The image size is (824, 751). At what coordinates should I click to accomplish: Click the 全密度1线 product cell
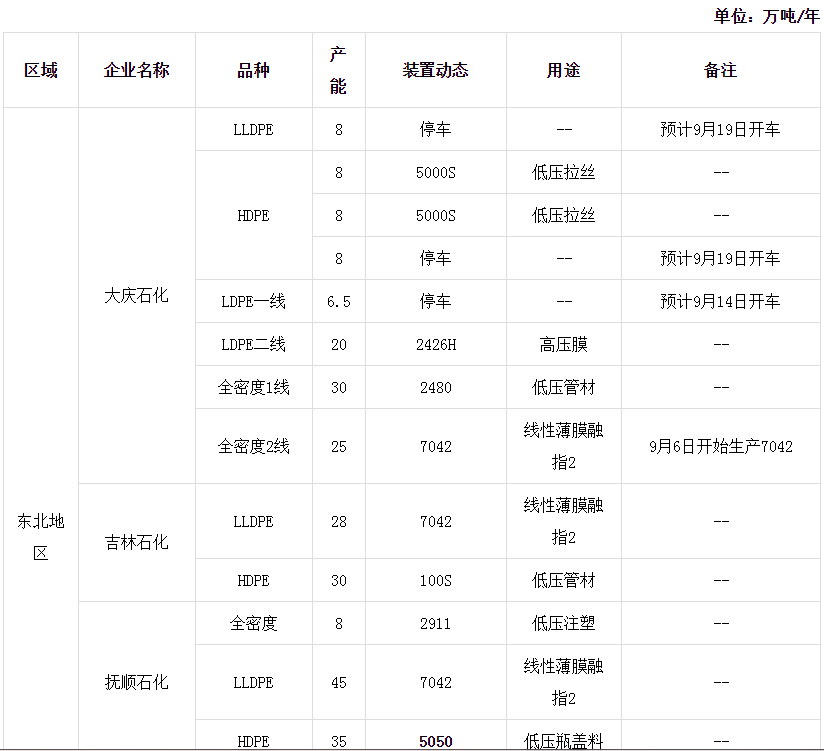point(253,388)
